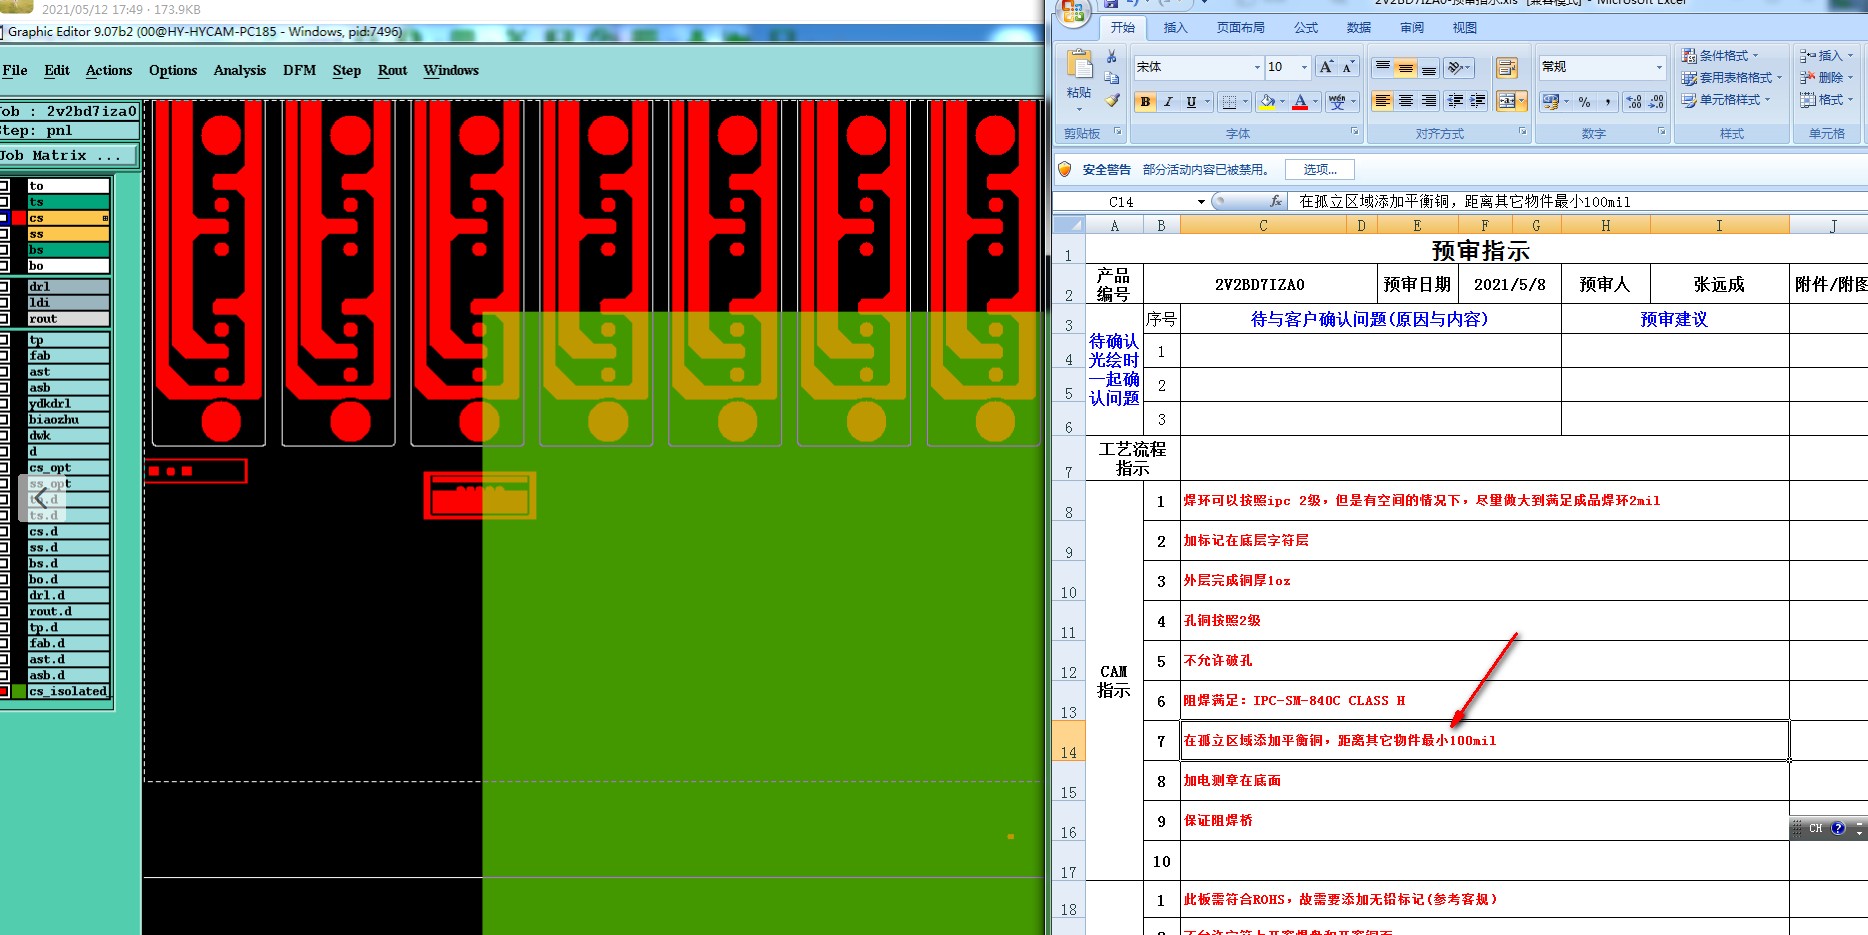Open the Rout menu in Graphic Editor
Viewport: 1868px width, 935px height.
393,71
